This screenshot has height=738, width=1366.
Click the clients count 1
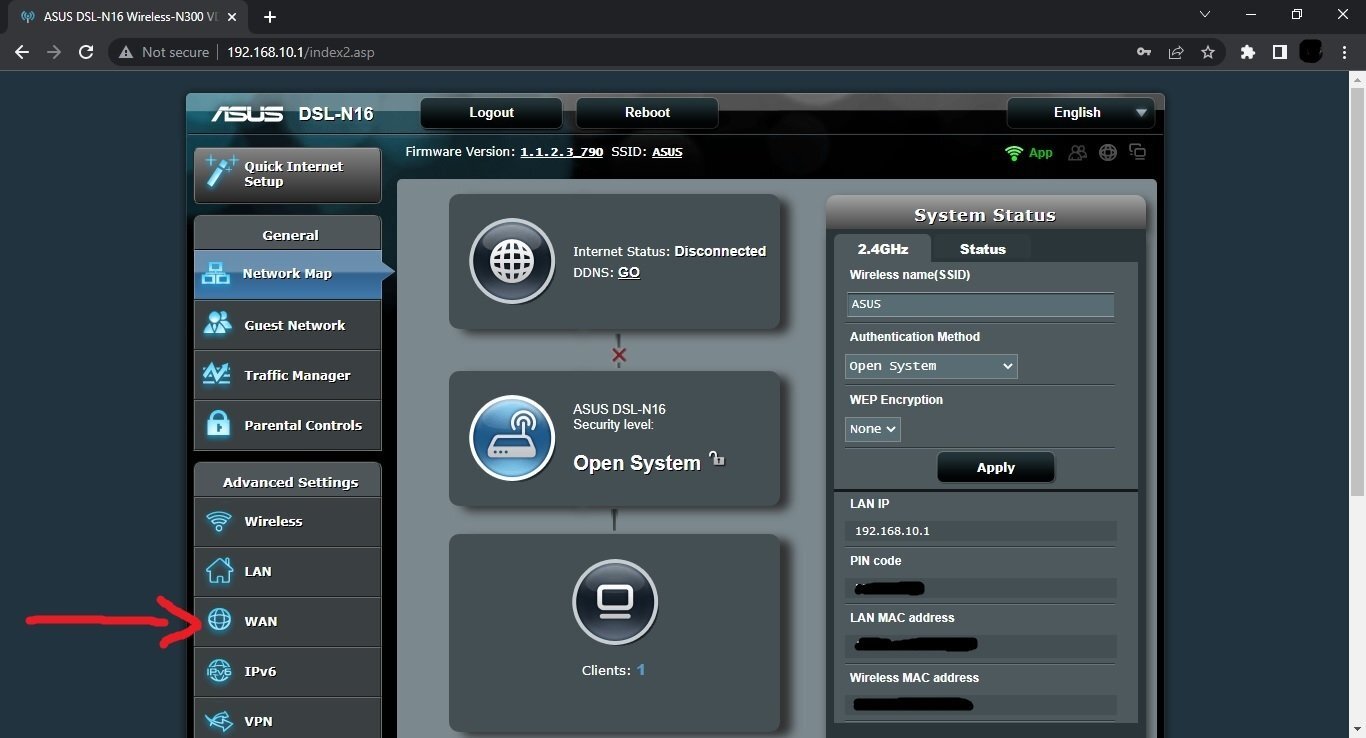tap(641, 670)
